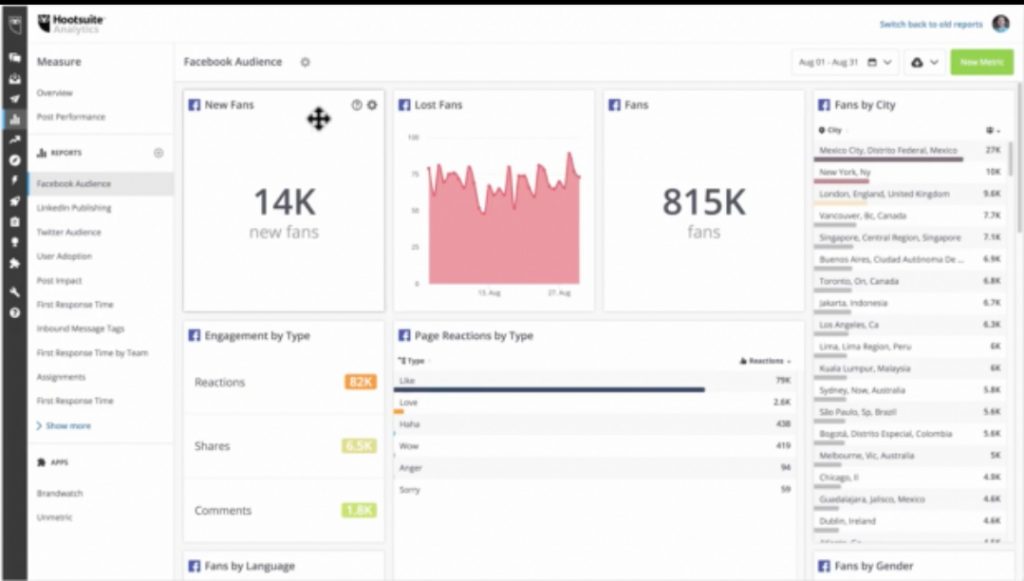Select the Toronto, On, Canada row

pyautogui.click(x=910, y=284)
